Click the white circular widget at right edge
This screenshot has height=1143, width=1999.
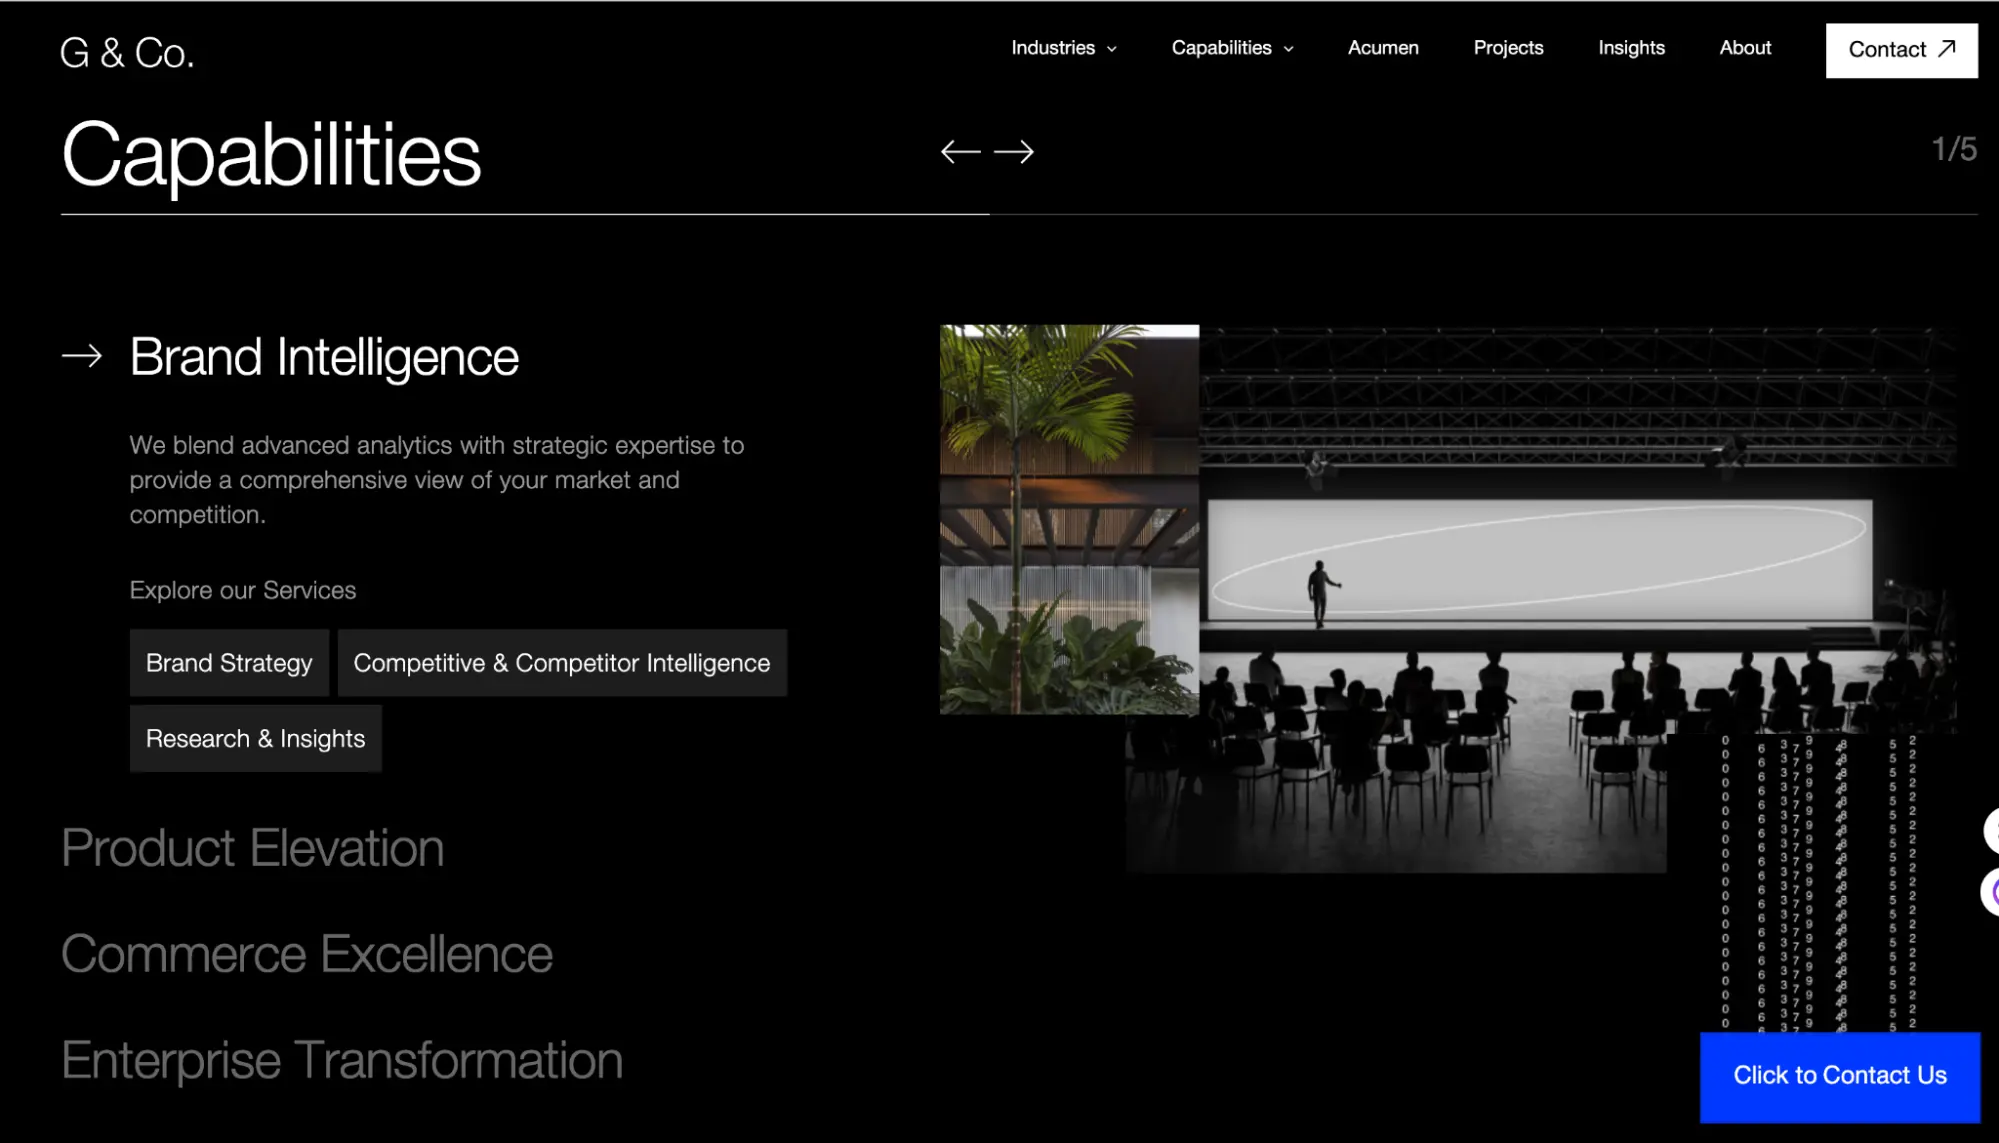click(1991, 830)
